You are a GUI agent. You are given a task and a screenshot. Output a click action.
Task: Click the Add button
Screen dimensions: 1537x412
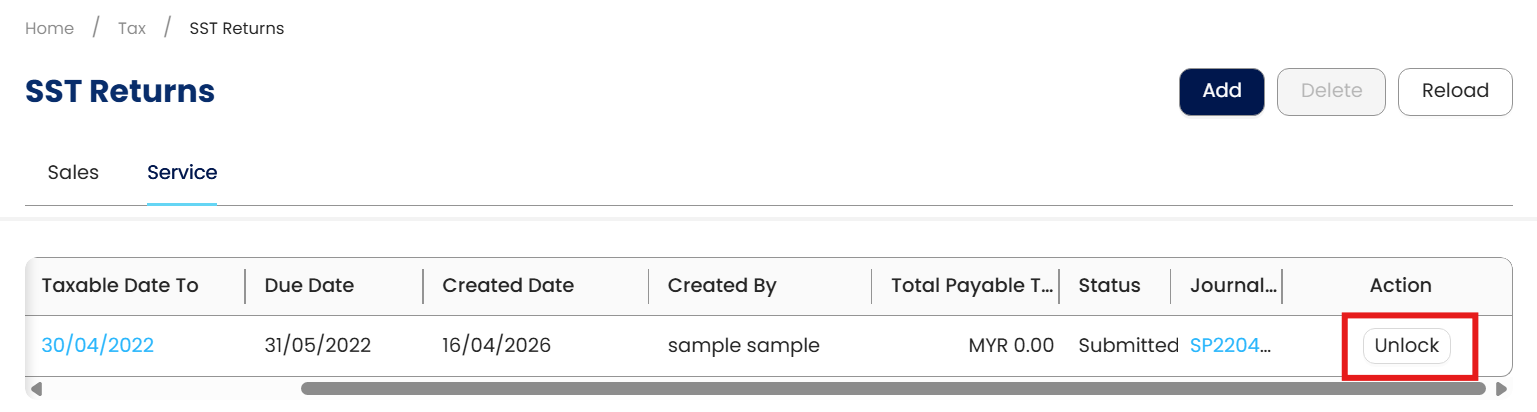[x=1221, y=91]
